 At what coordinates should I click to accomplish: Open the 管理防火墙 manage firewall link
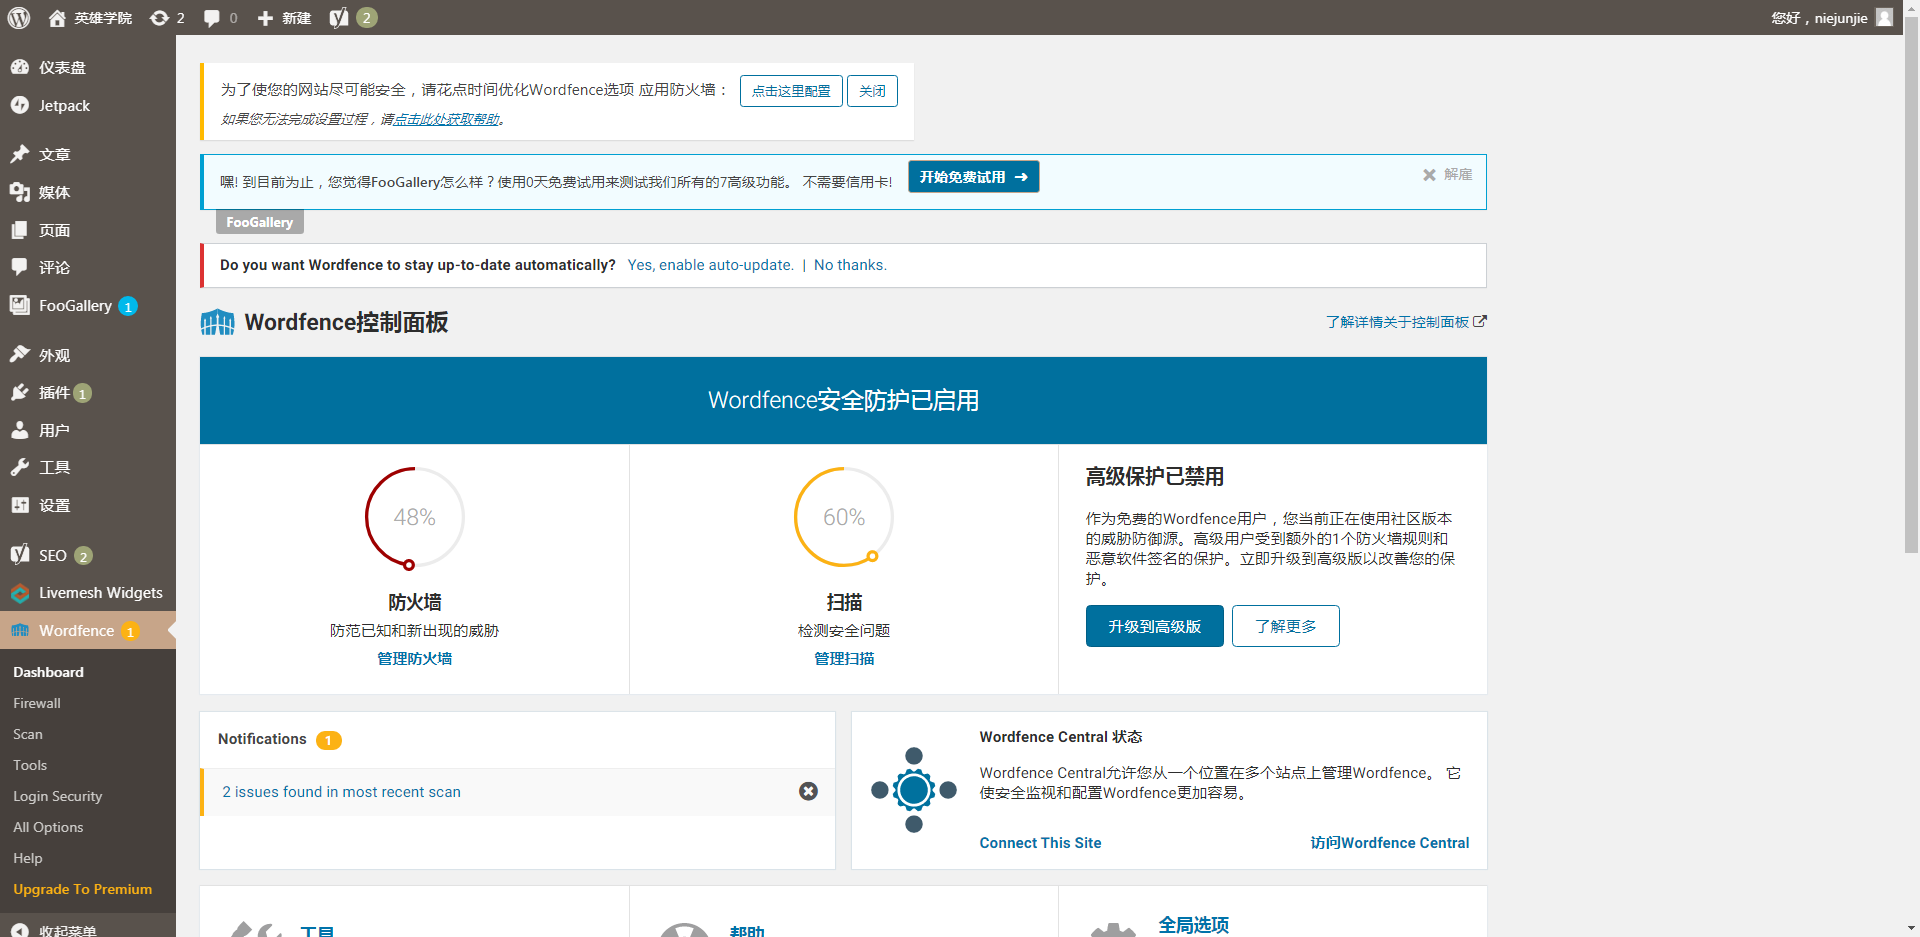pos(414,658)
